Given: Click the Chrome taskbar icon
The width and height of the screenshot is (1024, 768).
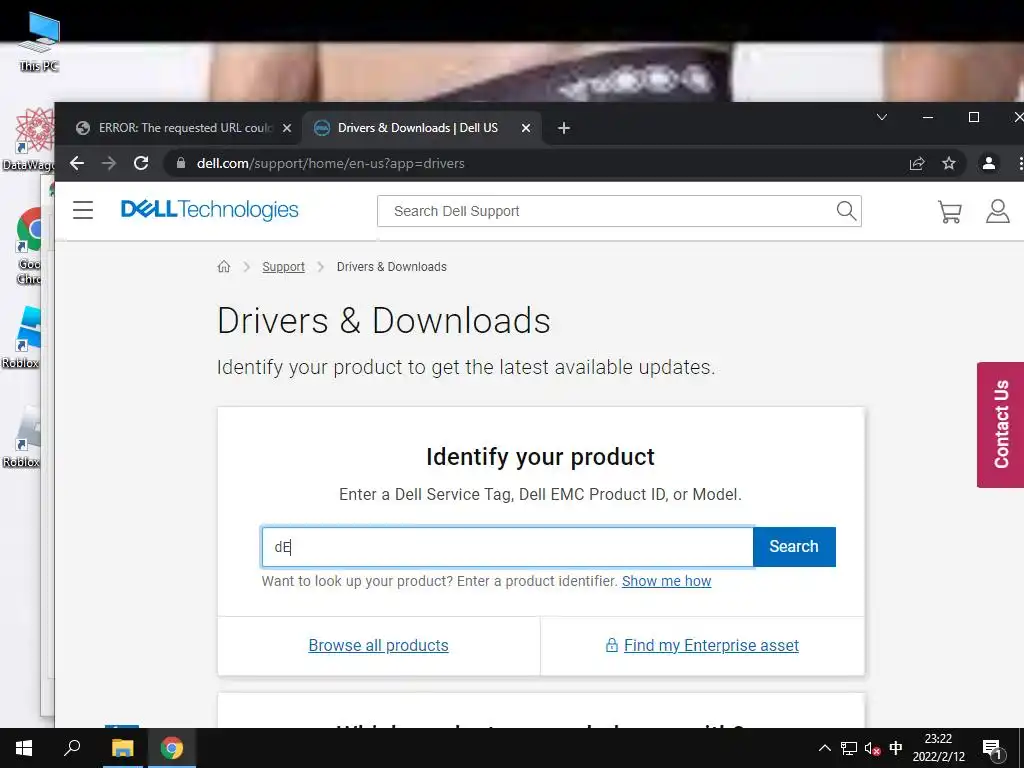Looking at the screenshot, I should click(172, 748).
